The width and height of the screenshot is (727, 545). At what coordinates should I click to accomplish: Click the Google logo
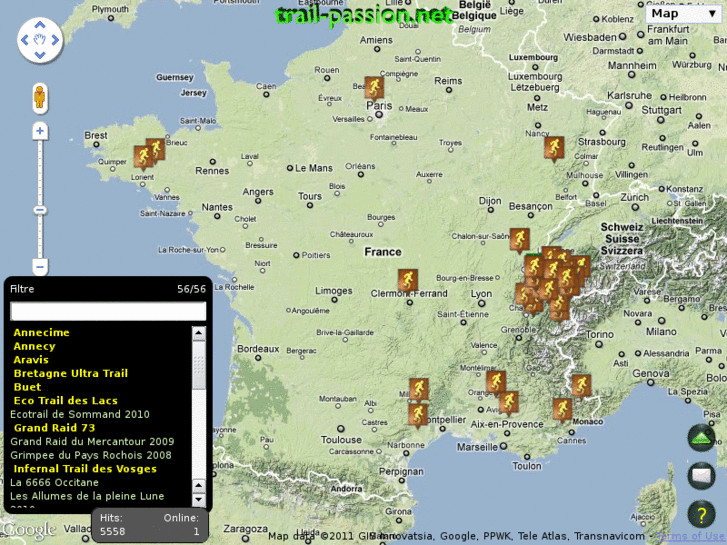tap(29, 530)
